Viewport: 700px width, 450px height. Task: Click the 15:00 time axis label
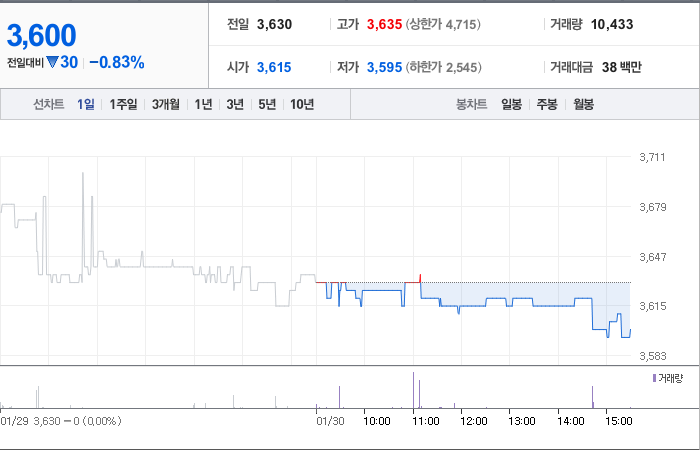pos(619,421)
